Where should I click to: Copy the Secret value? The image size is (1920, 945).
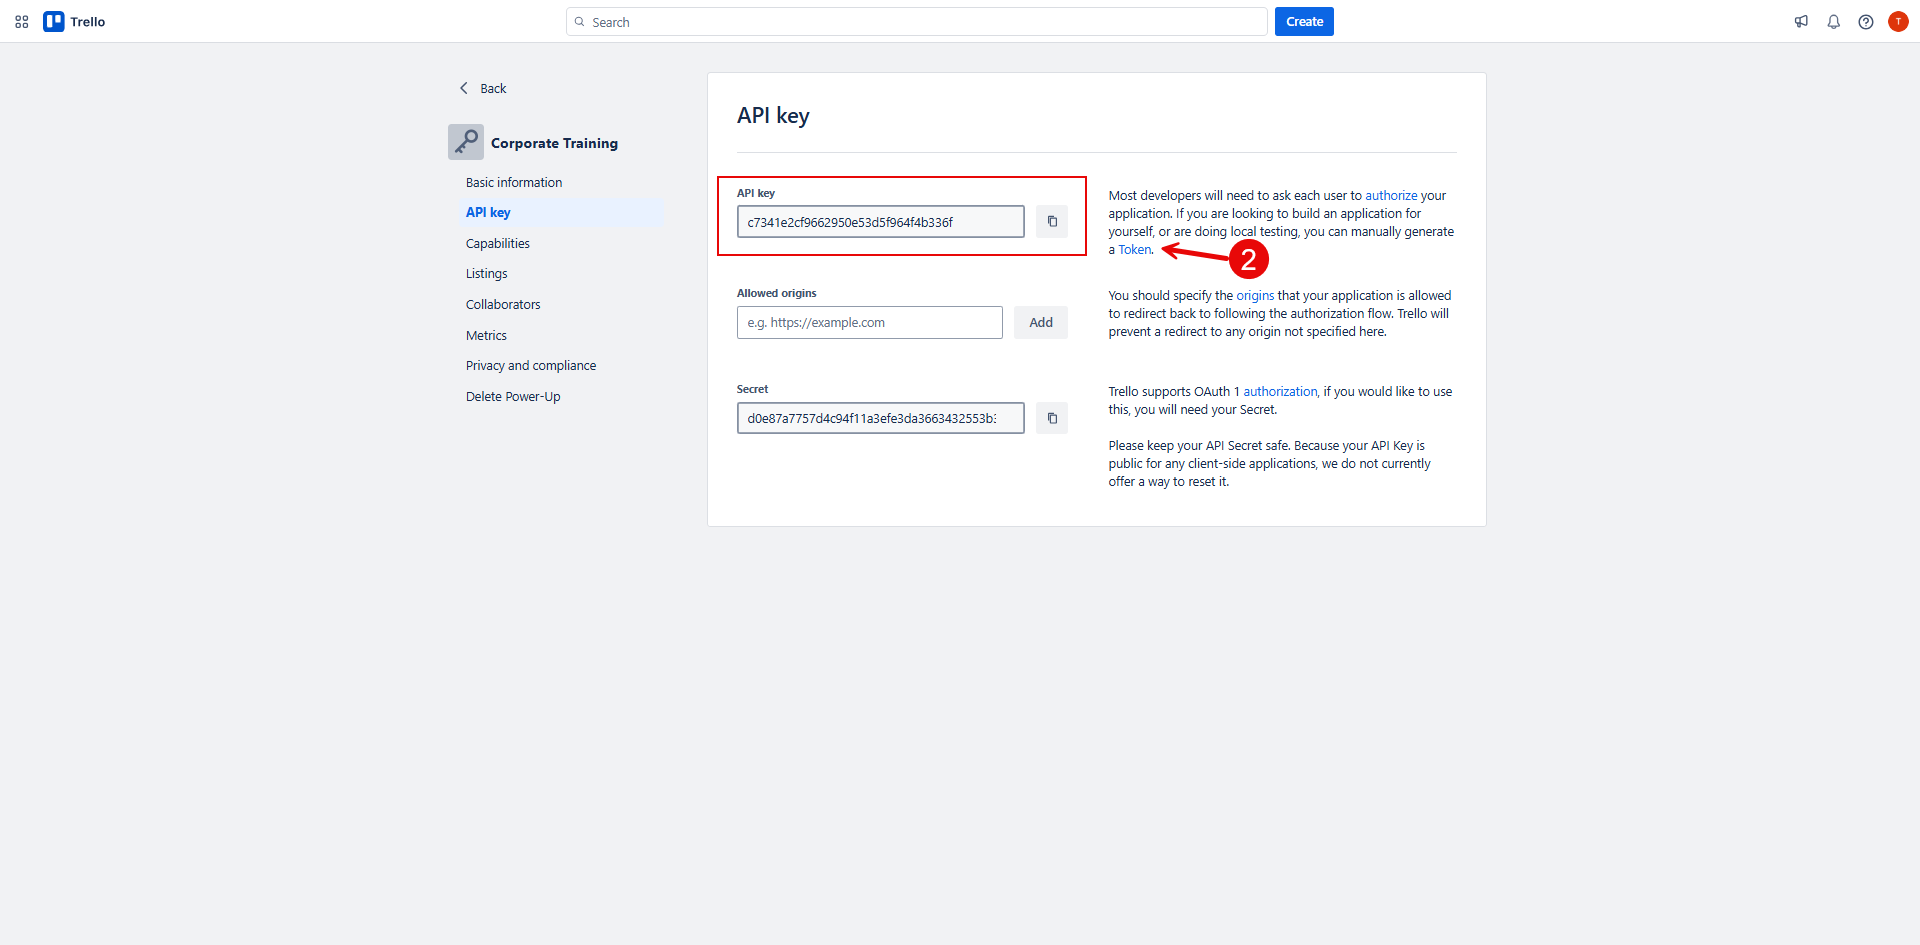(1052, 418)
